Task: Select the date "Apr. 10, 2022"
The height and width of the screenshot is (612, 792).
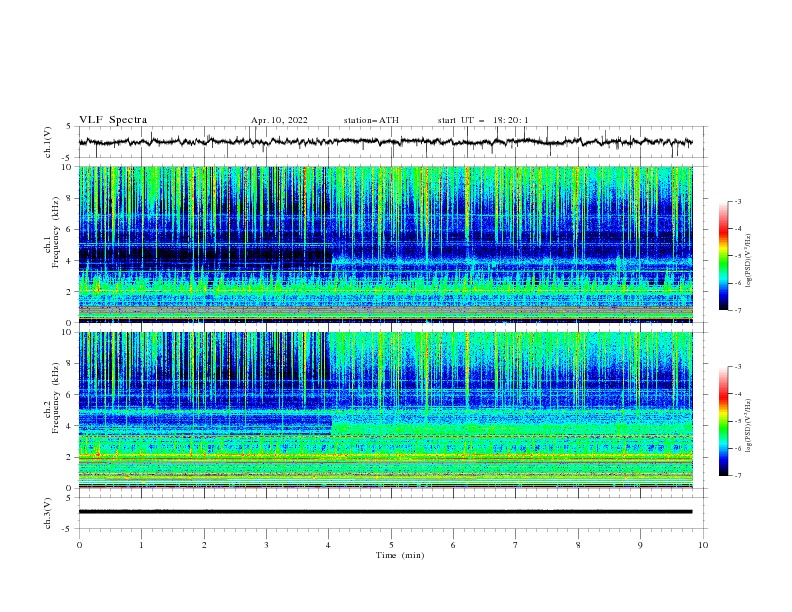Action: [x=279, y=120]
